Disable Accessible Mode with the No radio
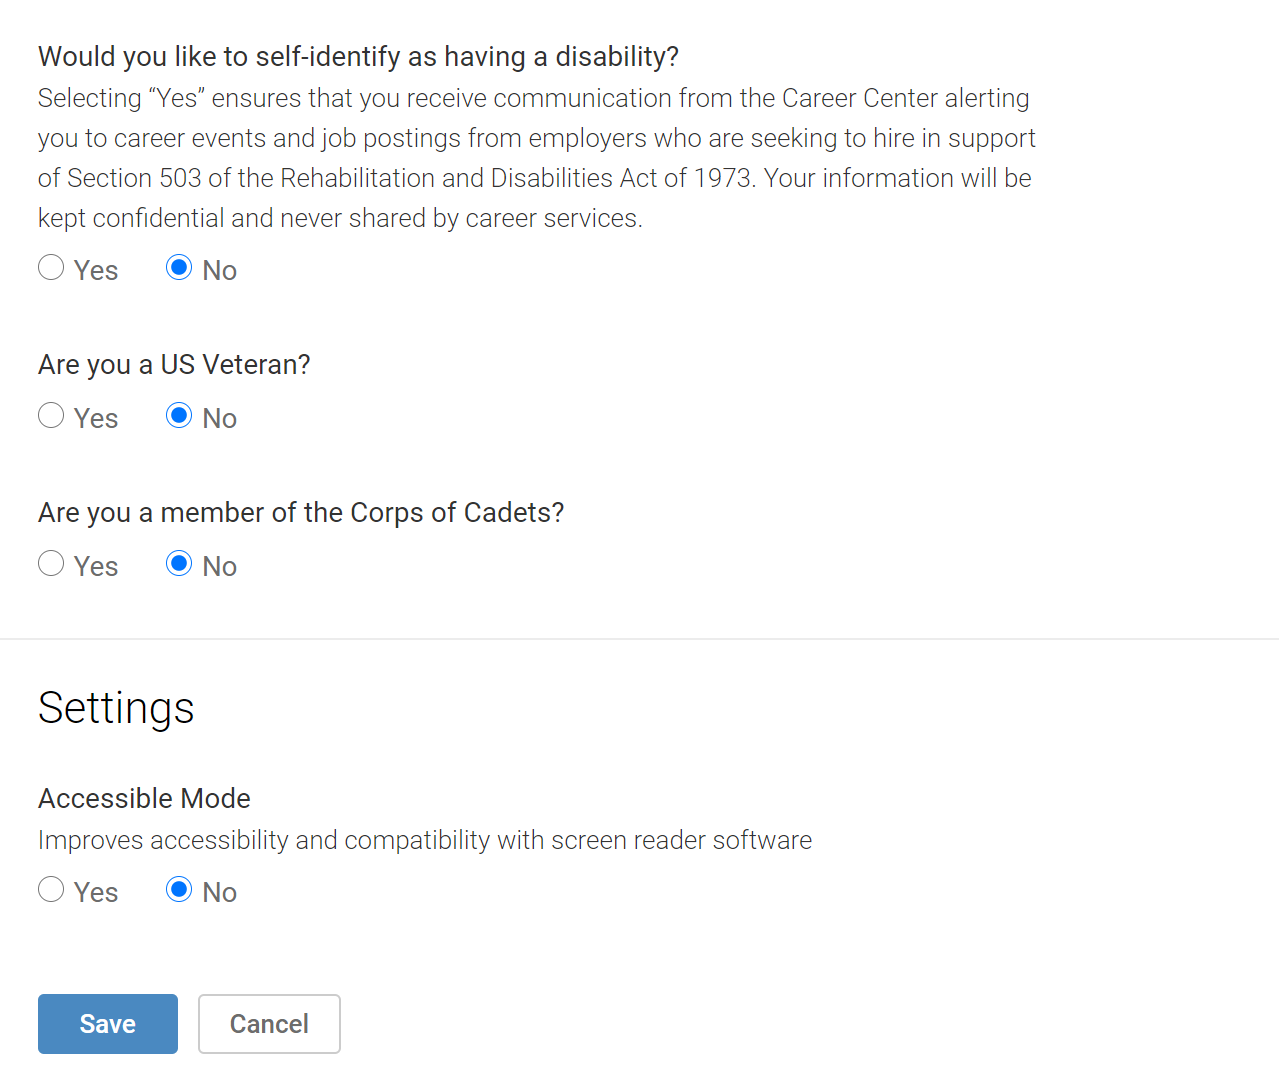Screen dimensions: 1279x1081 click(179, 890)
